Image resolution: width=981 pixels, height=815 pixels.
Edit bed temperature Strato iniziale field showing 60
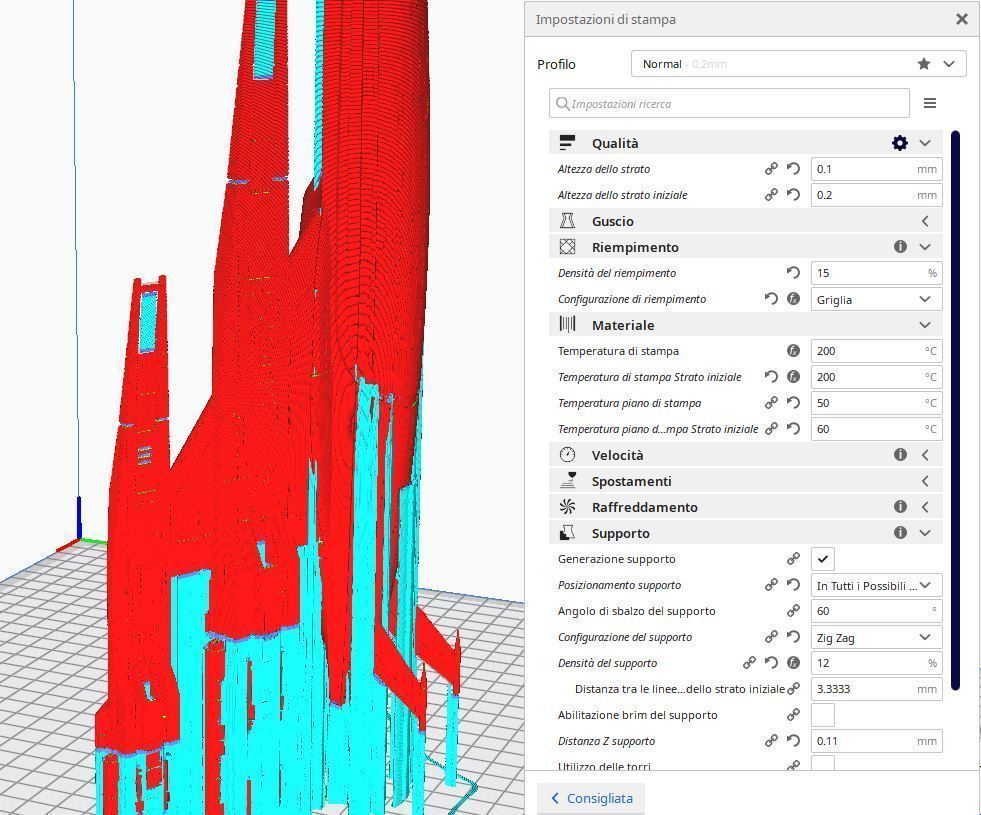click(877, 429)
